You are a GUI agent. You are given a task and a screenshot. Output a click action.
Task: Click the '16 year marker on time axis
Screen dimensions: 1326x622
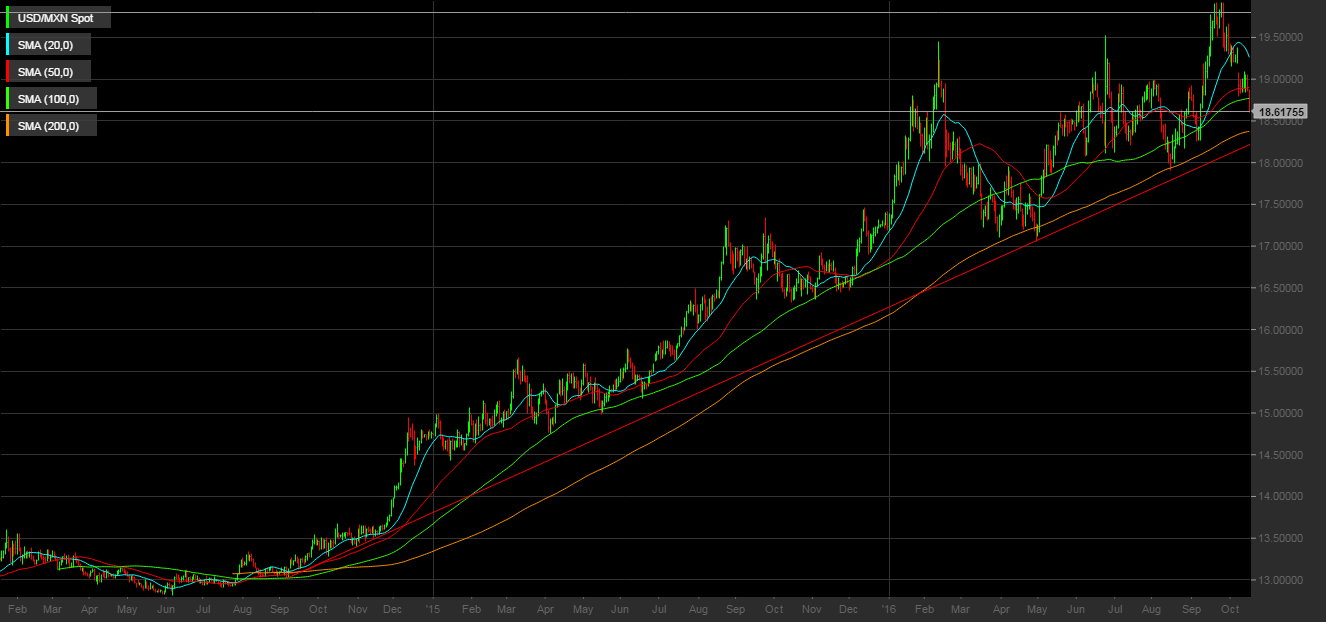(x=889, y=608)
